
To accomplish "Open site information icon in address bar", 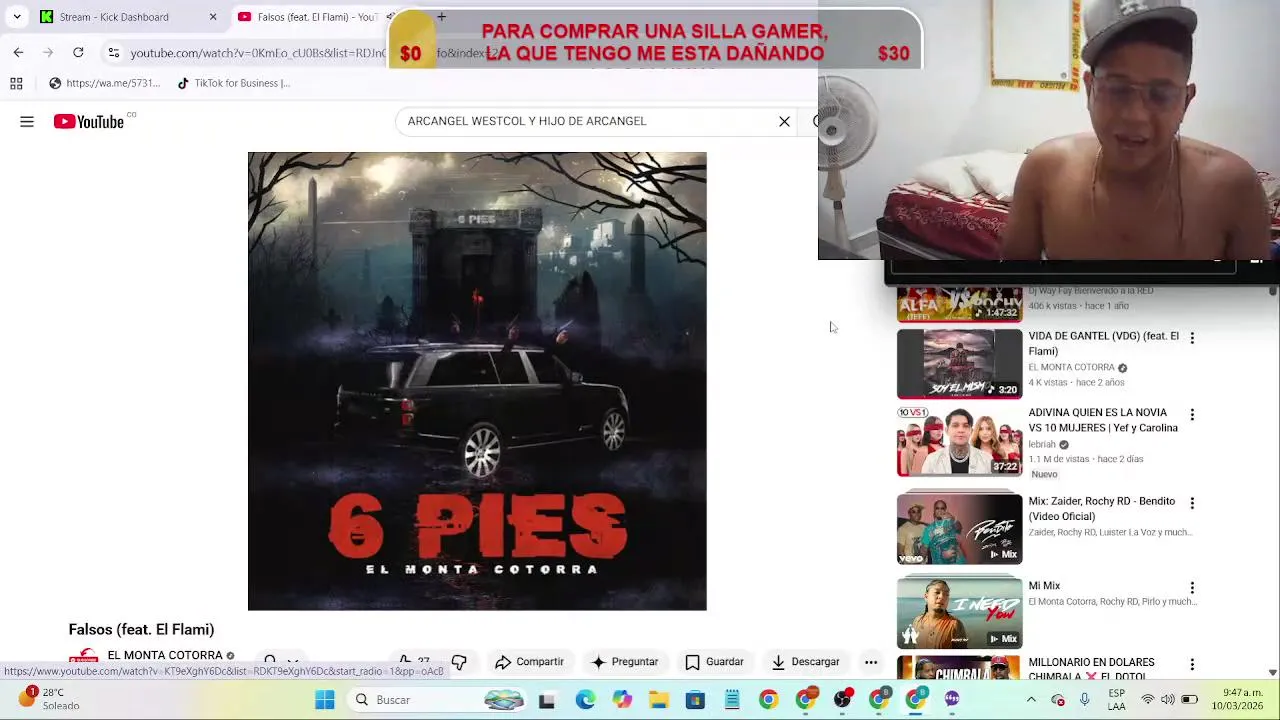I will pos(114,52).
